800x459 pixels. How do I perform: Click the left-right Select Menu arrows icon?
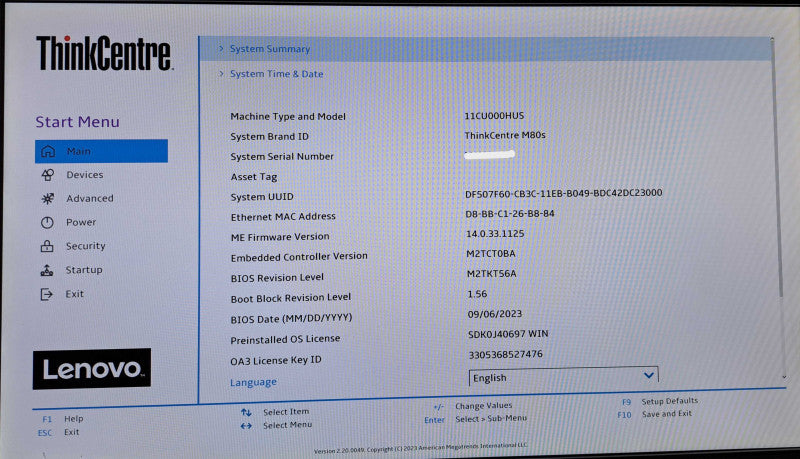tap(246, 425)
